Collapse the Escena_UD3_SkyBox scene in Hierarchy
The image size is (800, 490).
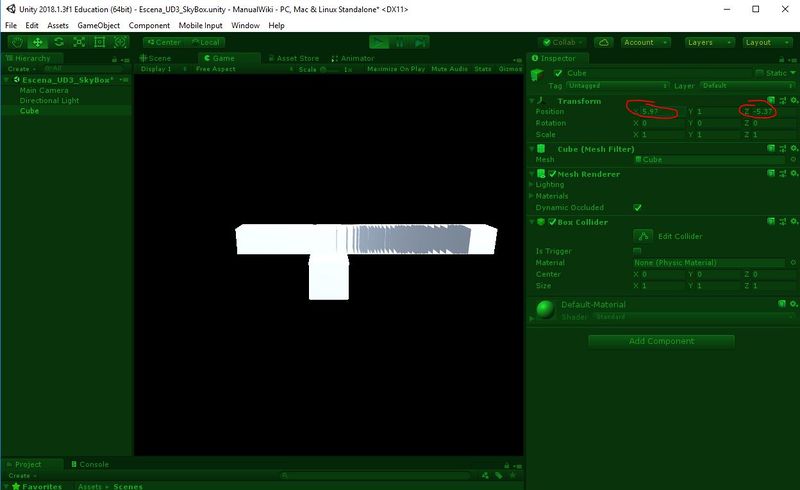point(7,80)
